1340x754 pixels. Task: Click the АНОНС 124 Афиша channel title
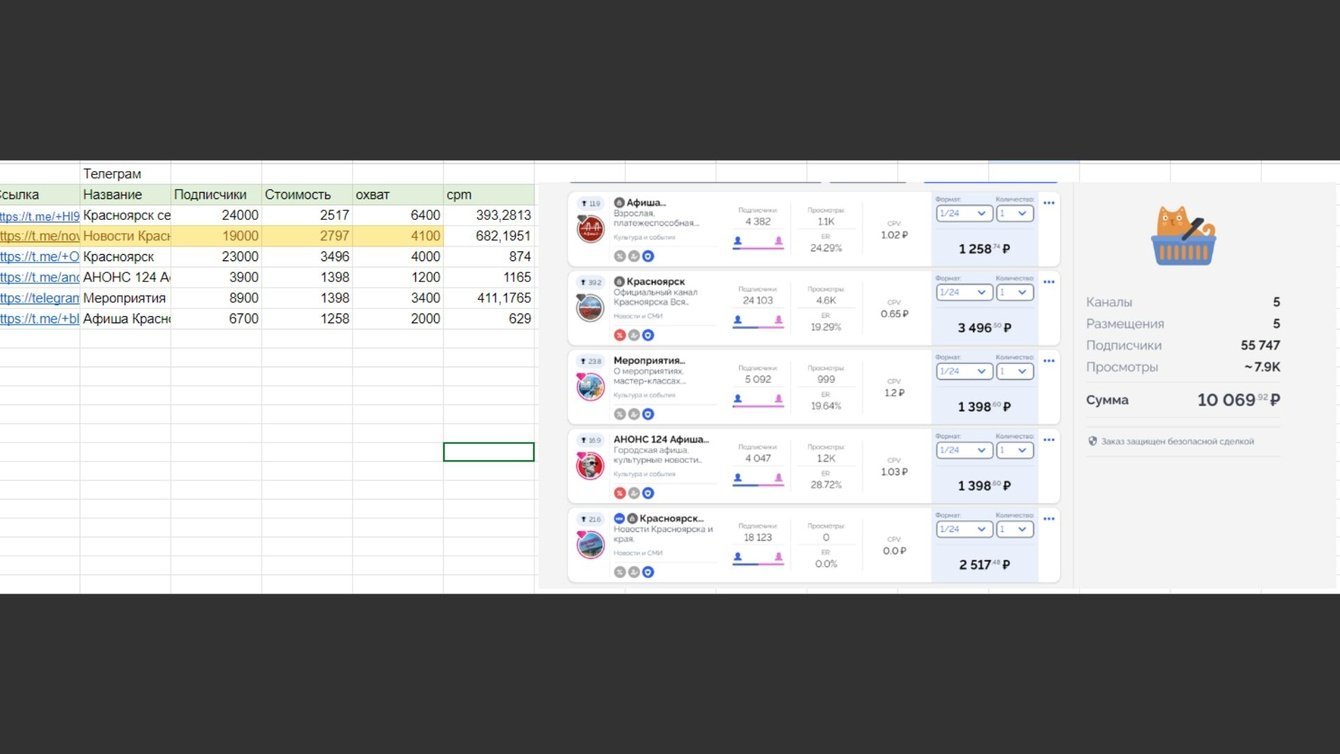661,439
